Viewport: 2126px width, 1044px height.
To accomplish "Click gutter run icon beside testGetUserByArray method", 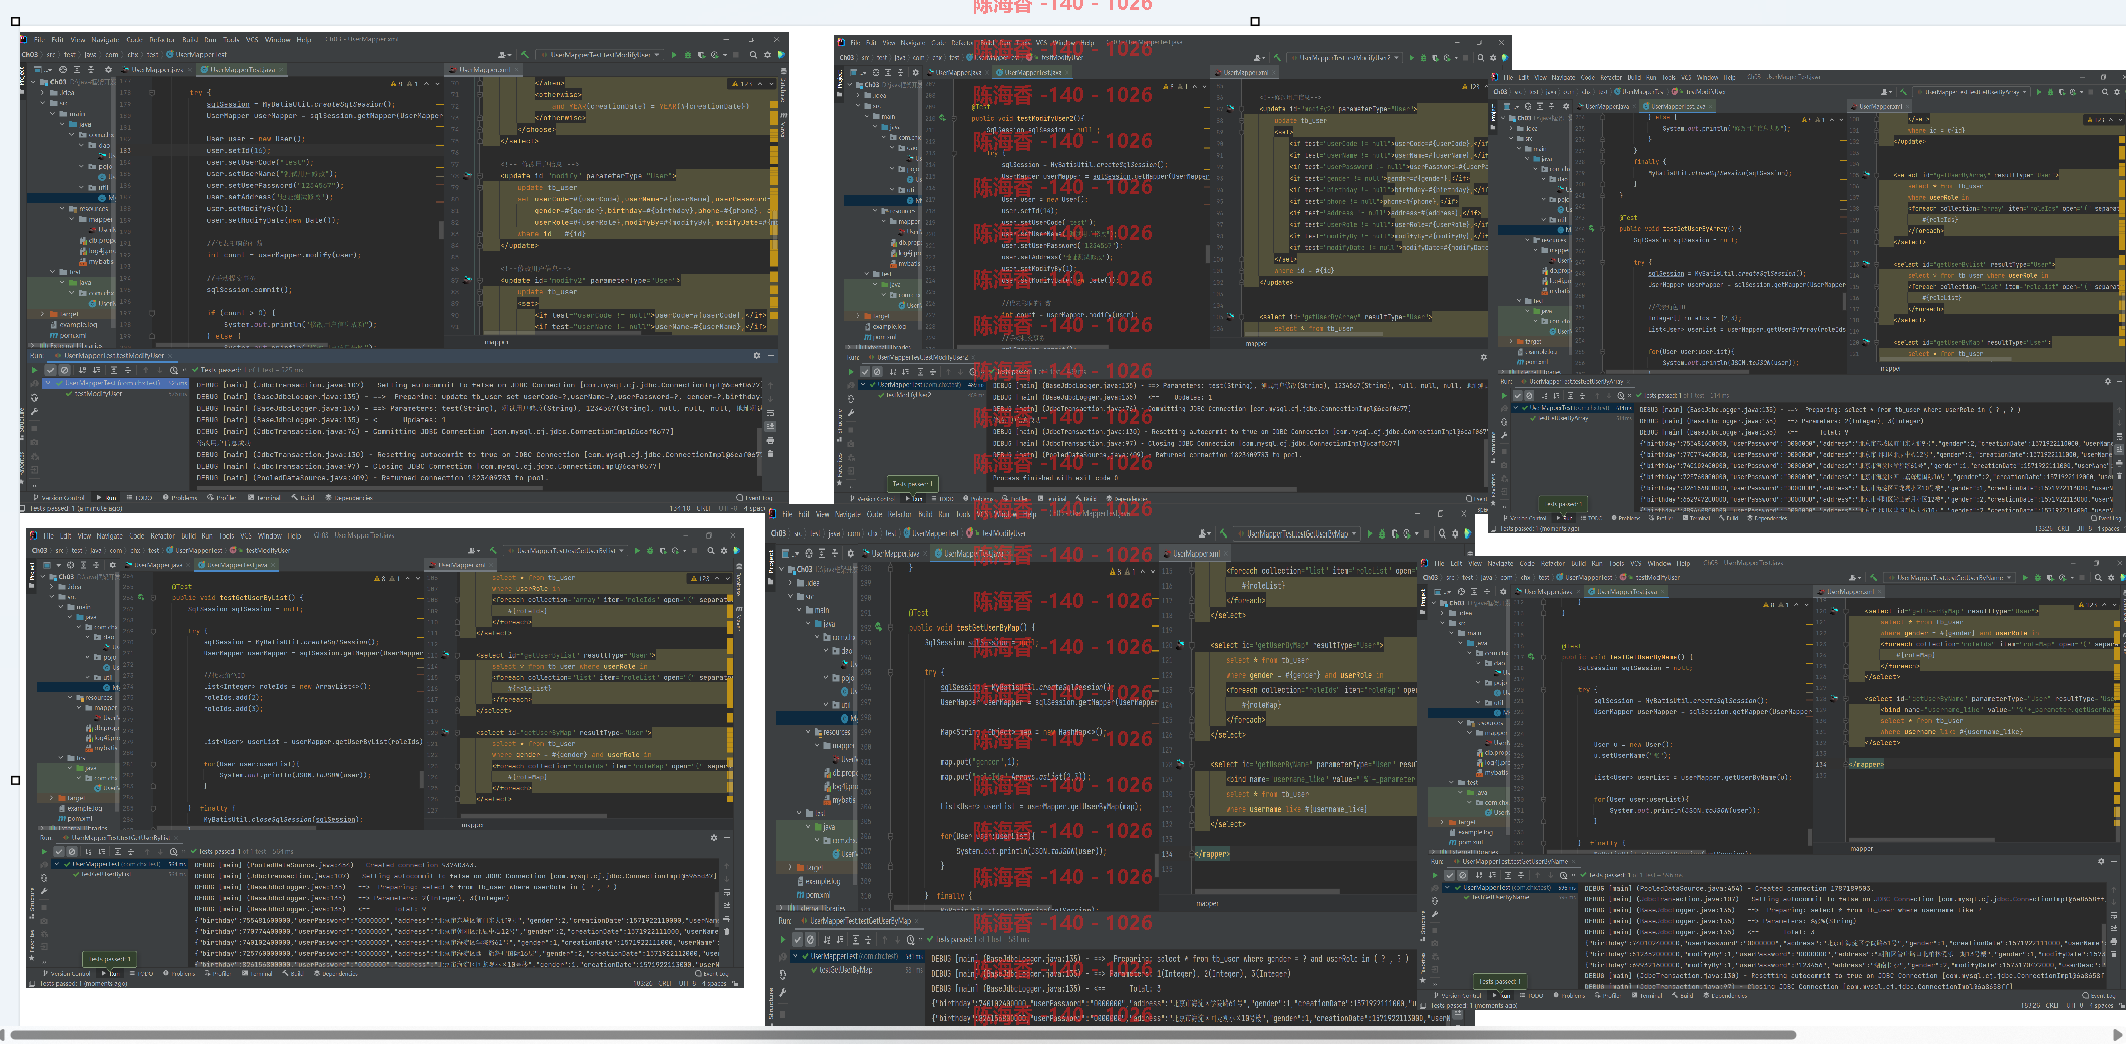I will coord(1592,228).
